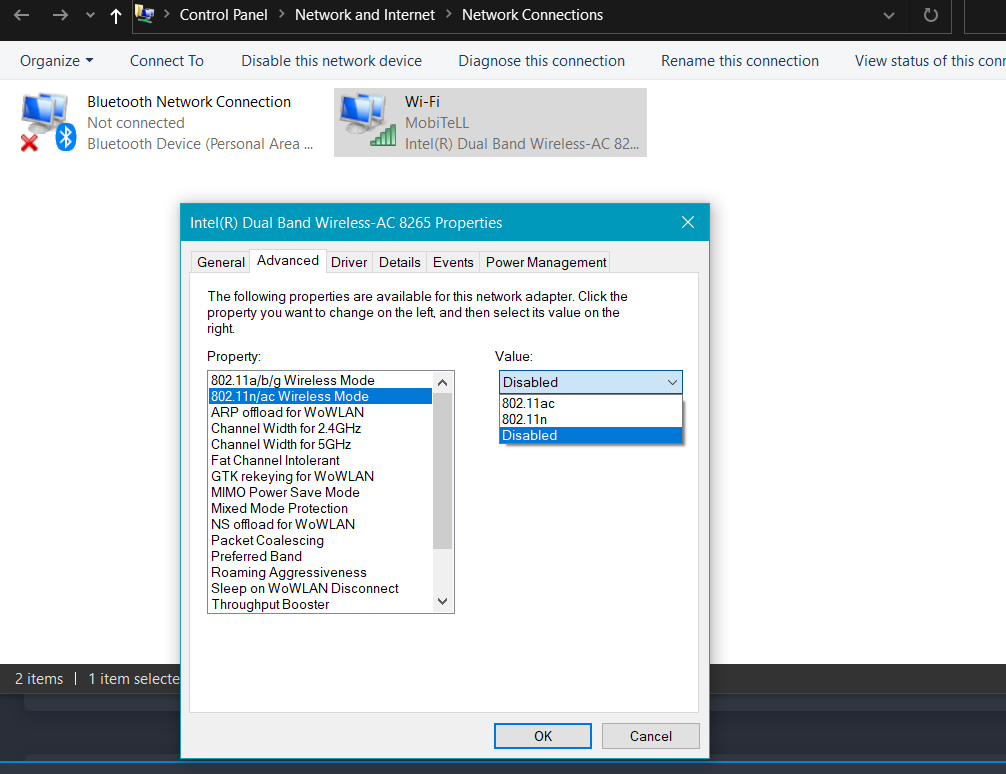Choose 802.11ac from the Value list

coord(590,403)
